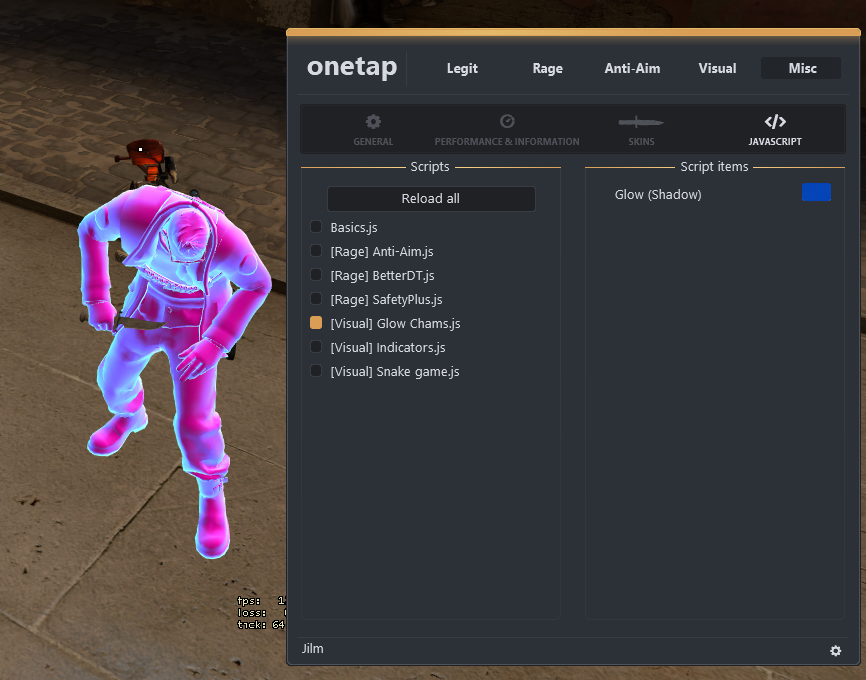
Task: Click the [Rage] SafetyPlus.js script name
Action: 386,300
